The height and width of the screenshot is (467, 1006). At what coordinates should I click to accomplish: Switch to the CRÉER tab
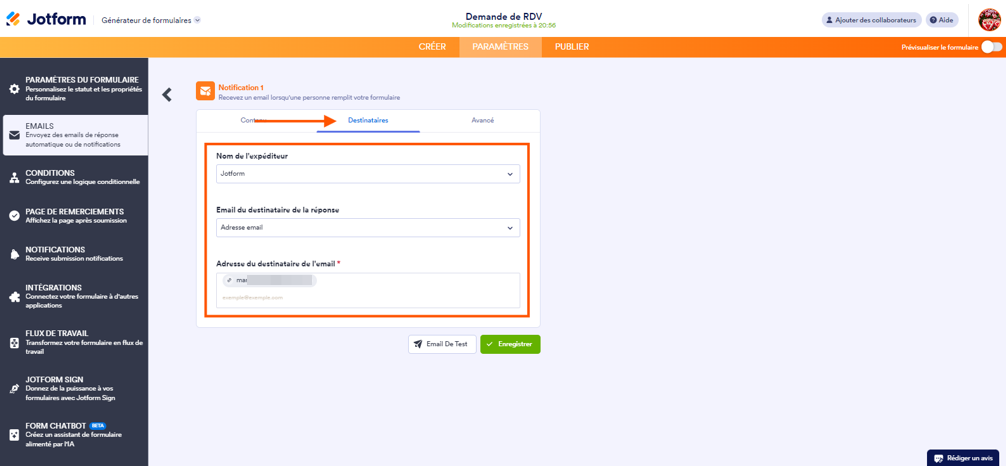[x=432, y=47]
